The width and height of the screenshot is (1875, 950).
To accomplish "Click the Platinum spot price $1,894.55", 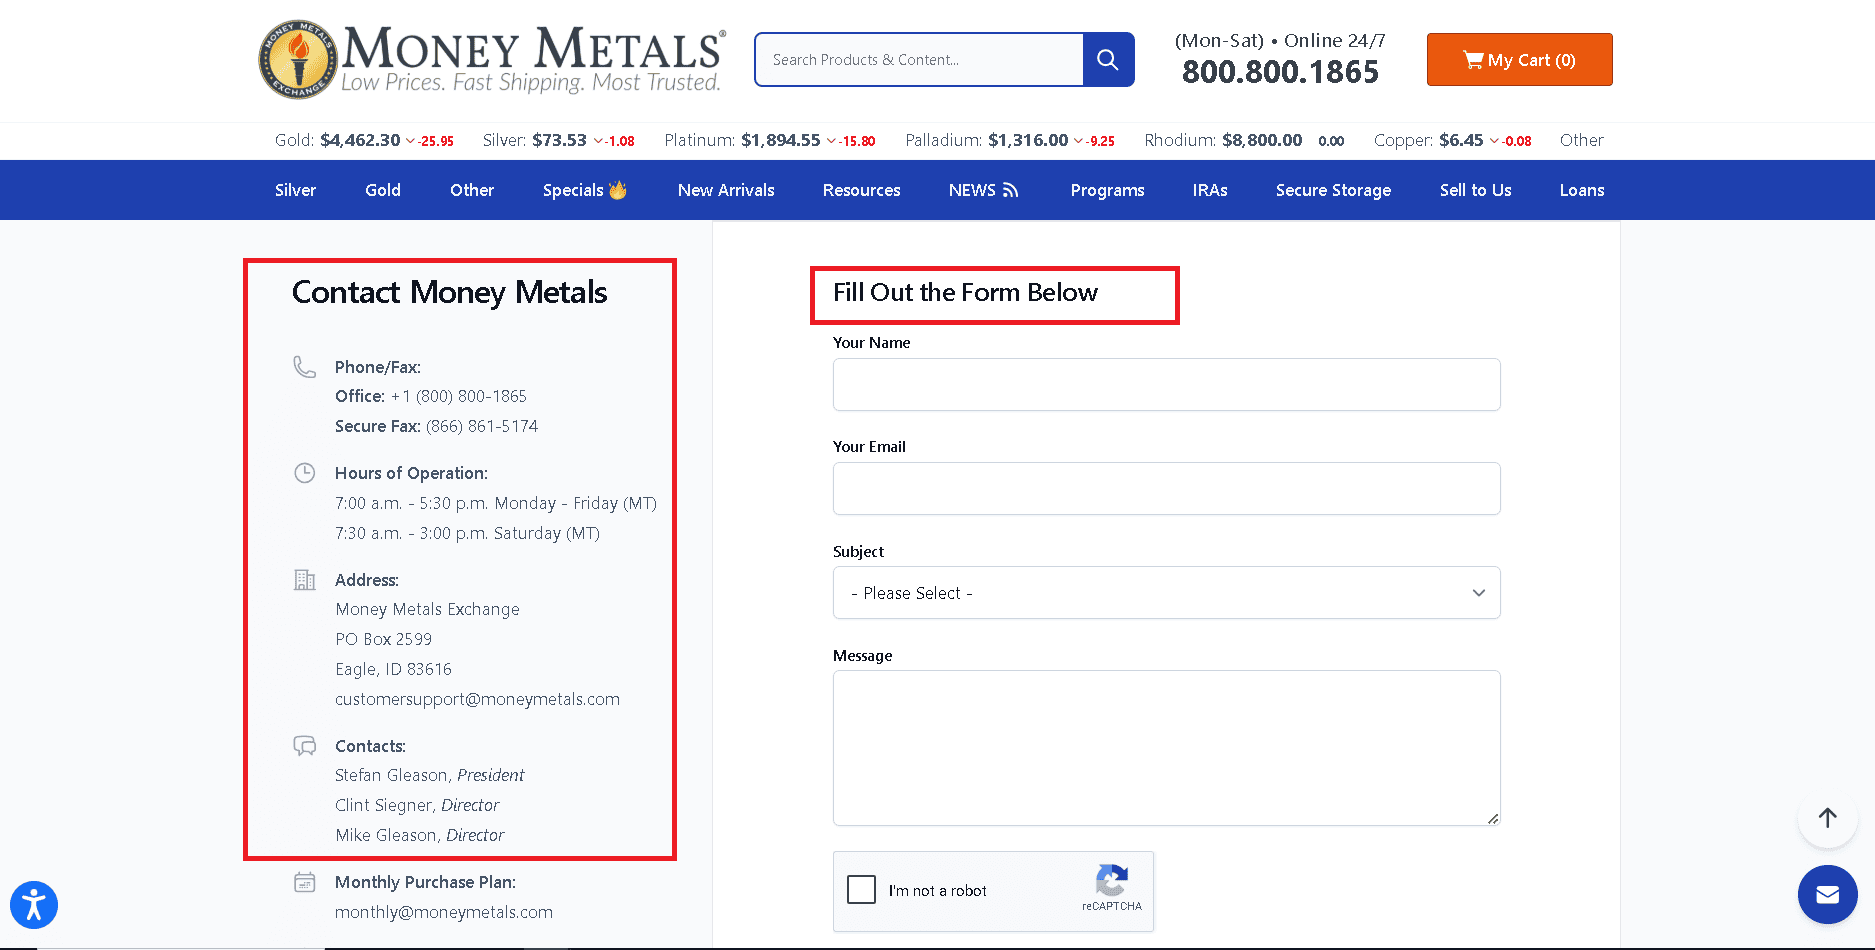I will 780,140.
